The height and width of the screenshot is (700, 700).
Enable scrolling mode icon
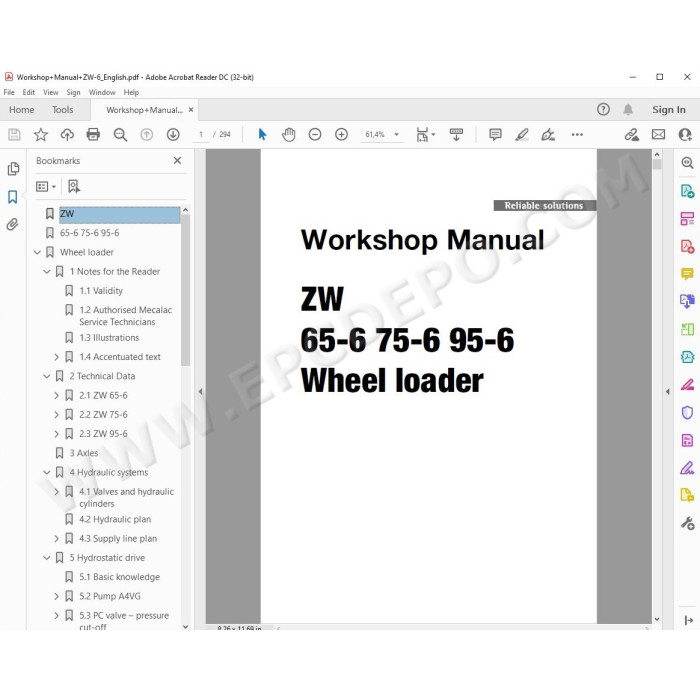pos(456,134)
